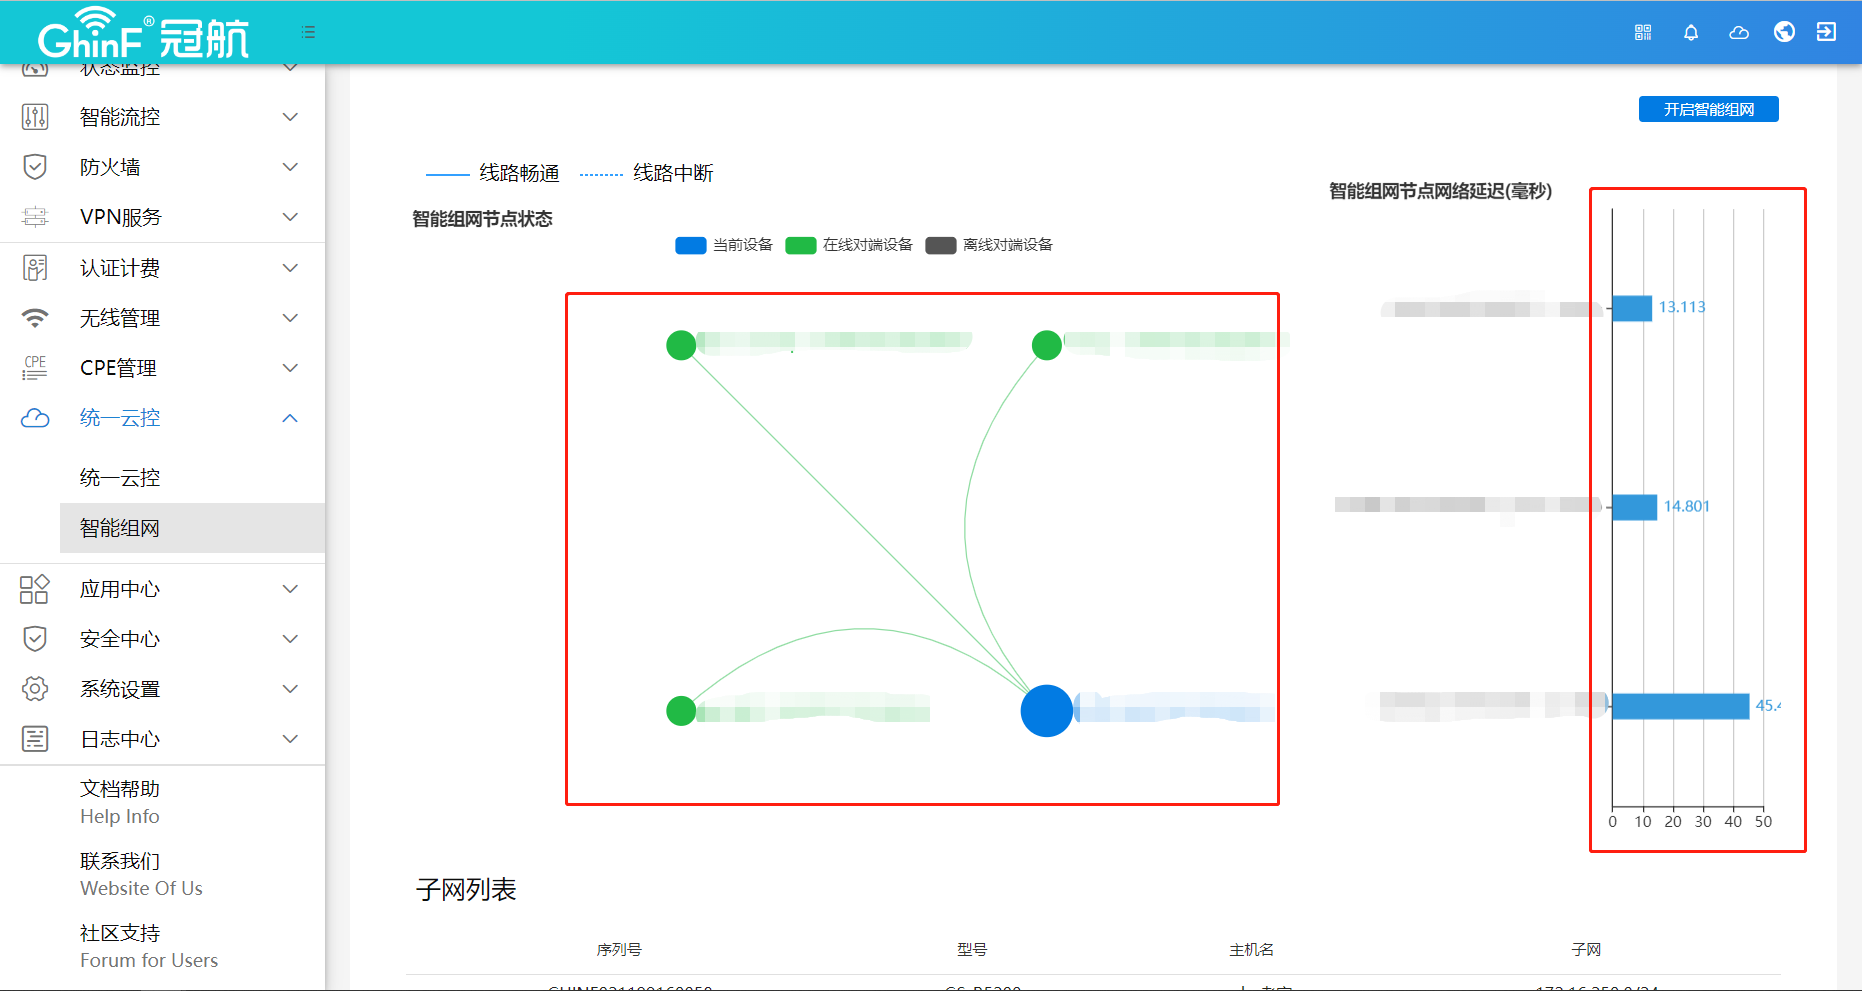Click the 开启智能组网 button

pos(1708,109)
